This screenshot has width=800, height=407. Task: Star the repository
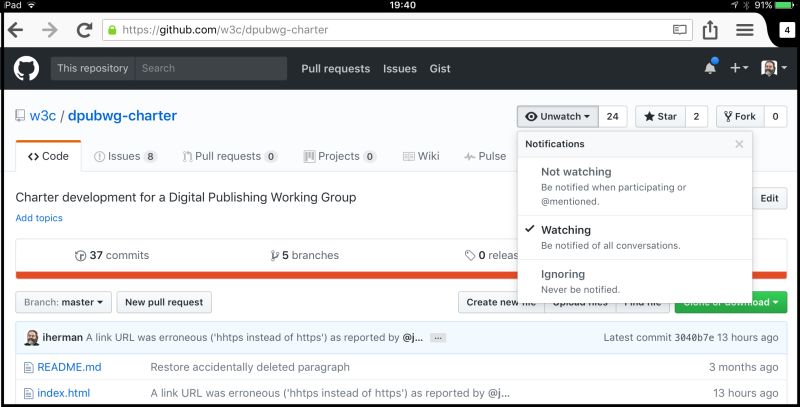tap(660, 116)
